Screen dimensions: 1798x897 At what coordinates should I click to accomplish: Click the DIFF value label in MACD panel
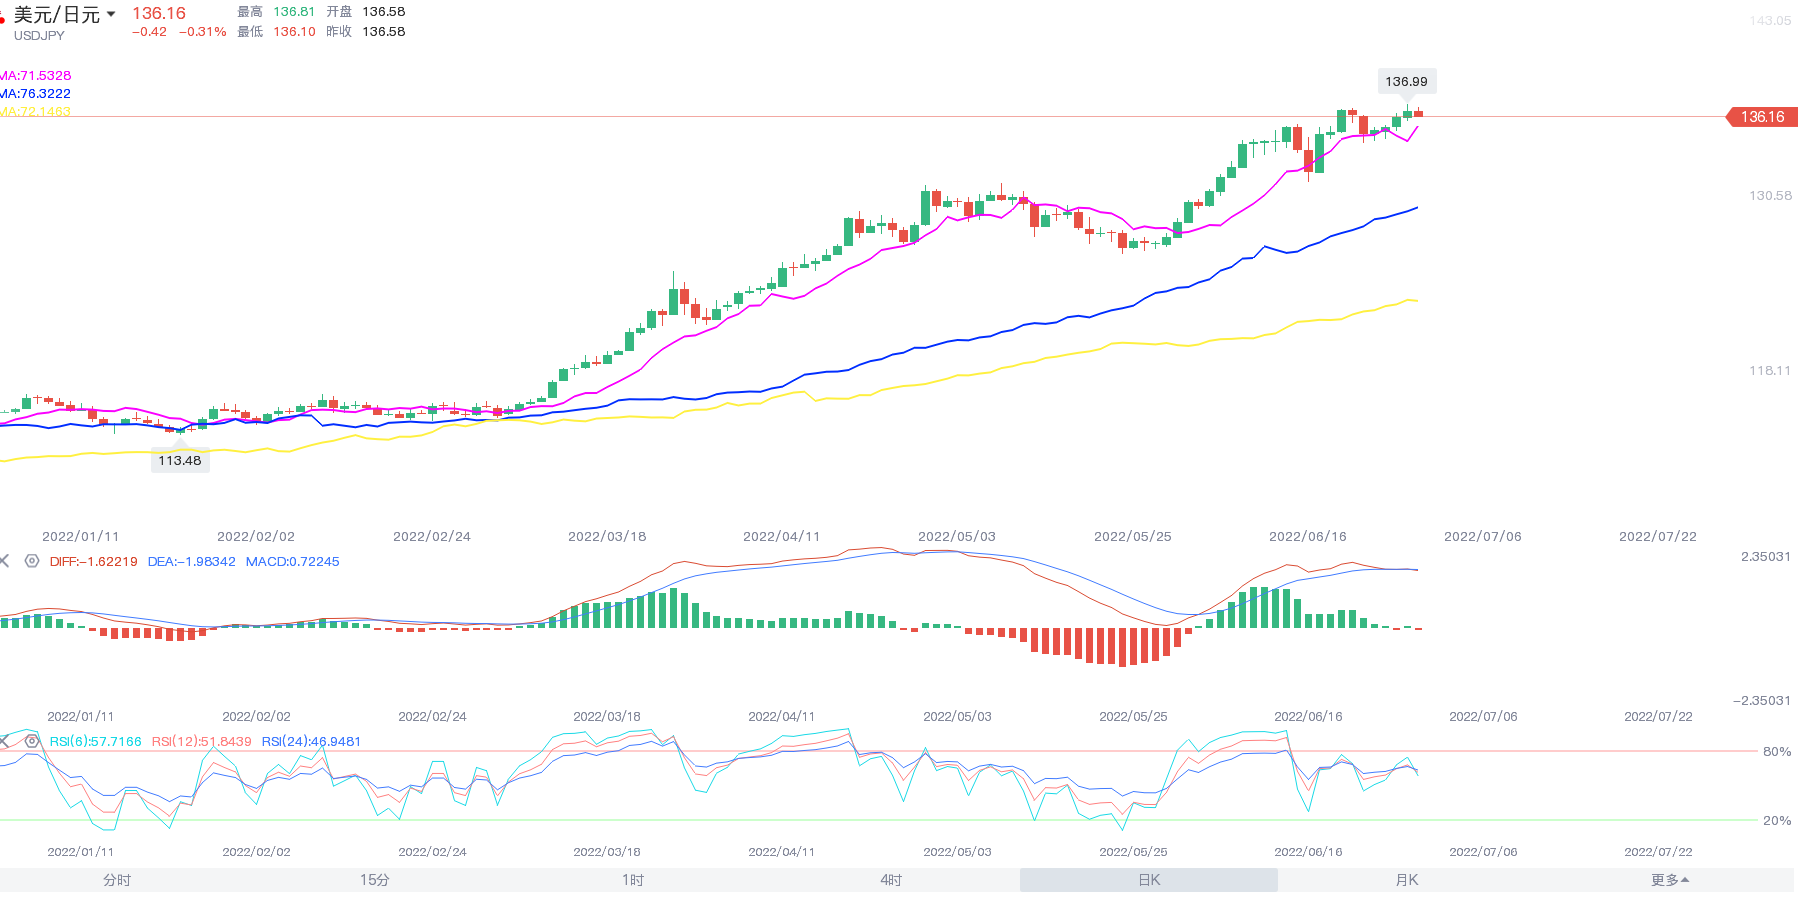pyautogui.click(x=94, y=561)
